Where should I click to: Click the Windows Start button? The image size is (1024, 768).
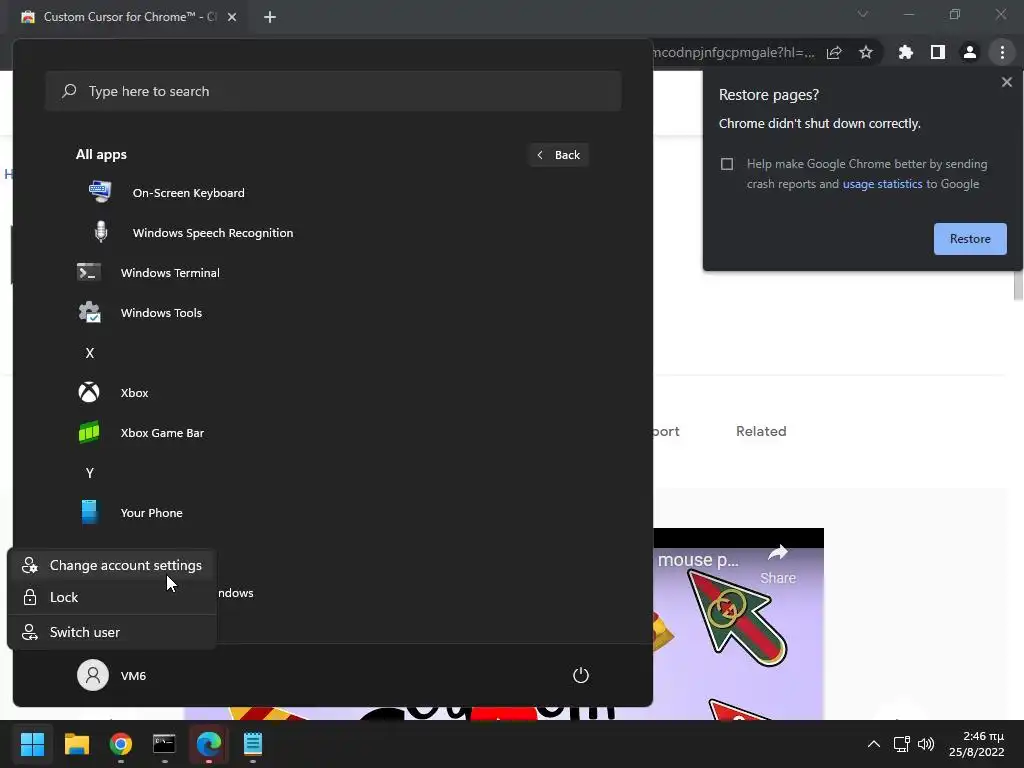pos(32,744)
